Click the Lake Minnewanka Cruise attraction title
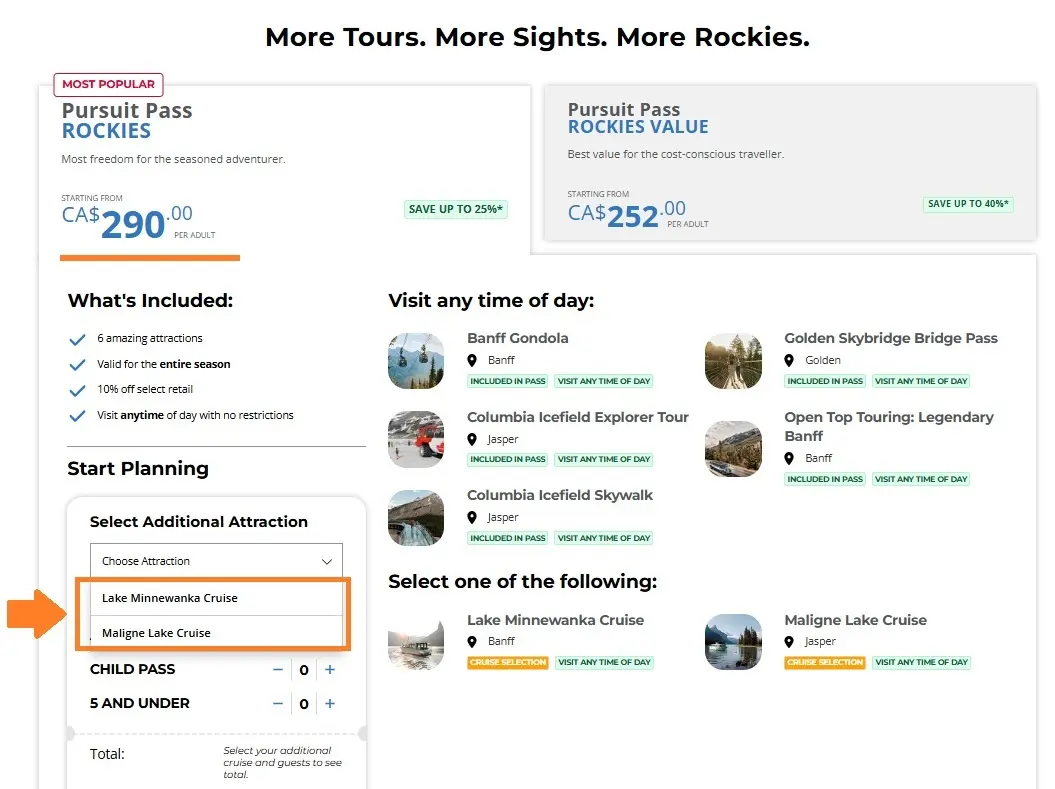The height and width of the screenshot is (789, 1055). [555, 620]
